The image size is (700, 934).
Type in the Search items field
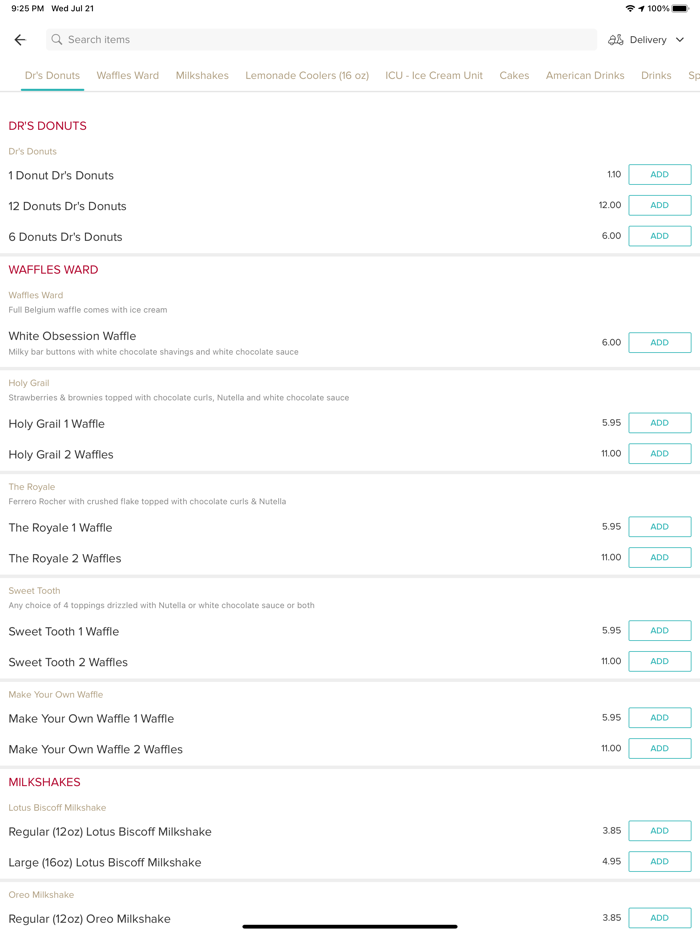point(320,40)
